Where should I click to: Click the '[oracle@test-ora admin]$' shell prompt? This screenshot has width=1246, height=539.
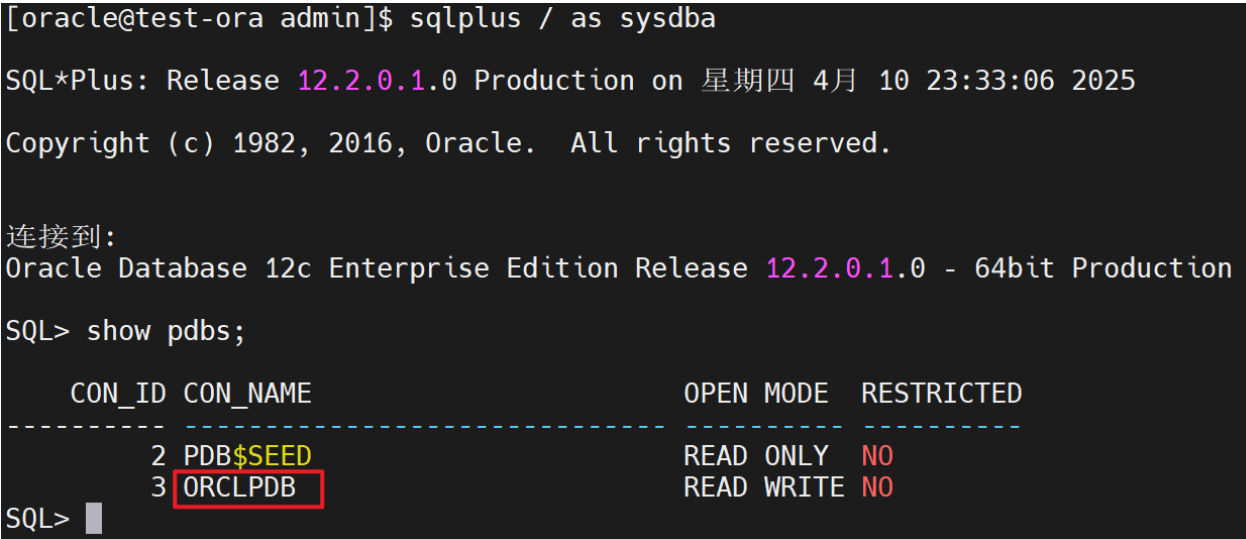(x=199, y=19)
